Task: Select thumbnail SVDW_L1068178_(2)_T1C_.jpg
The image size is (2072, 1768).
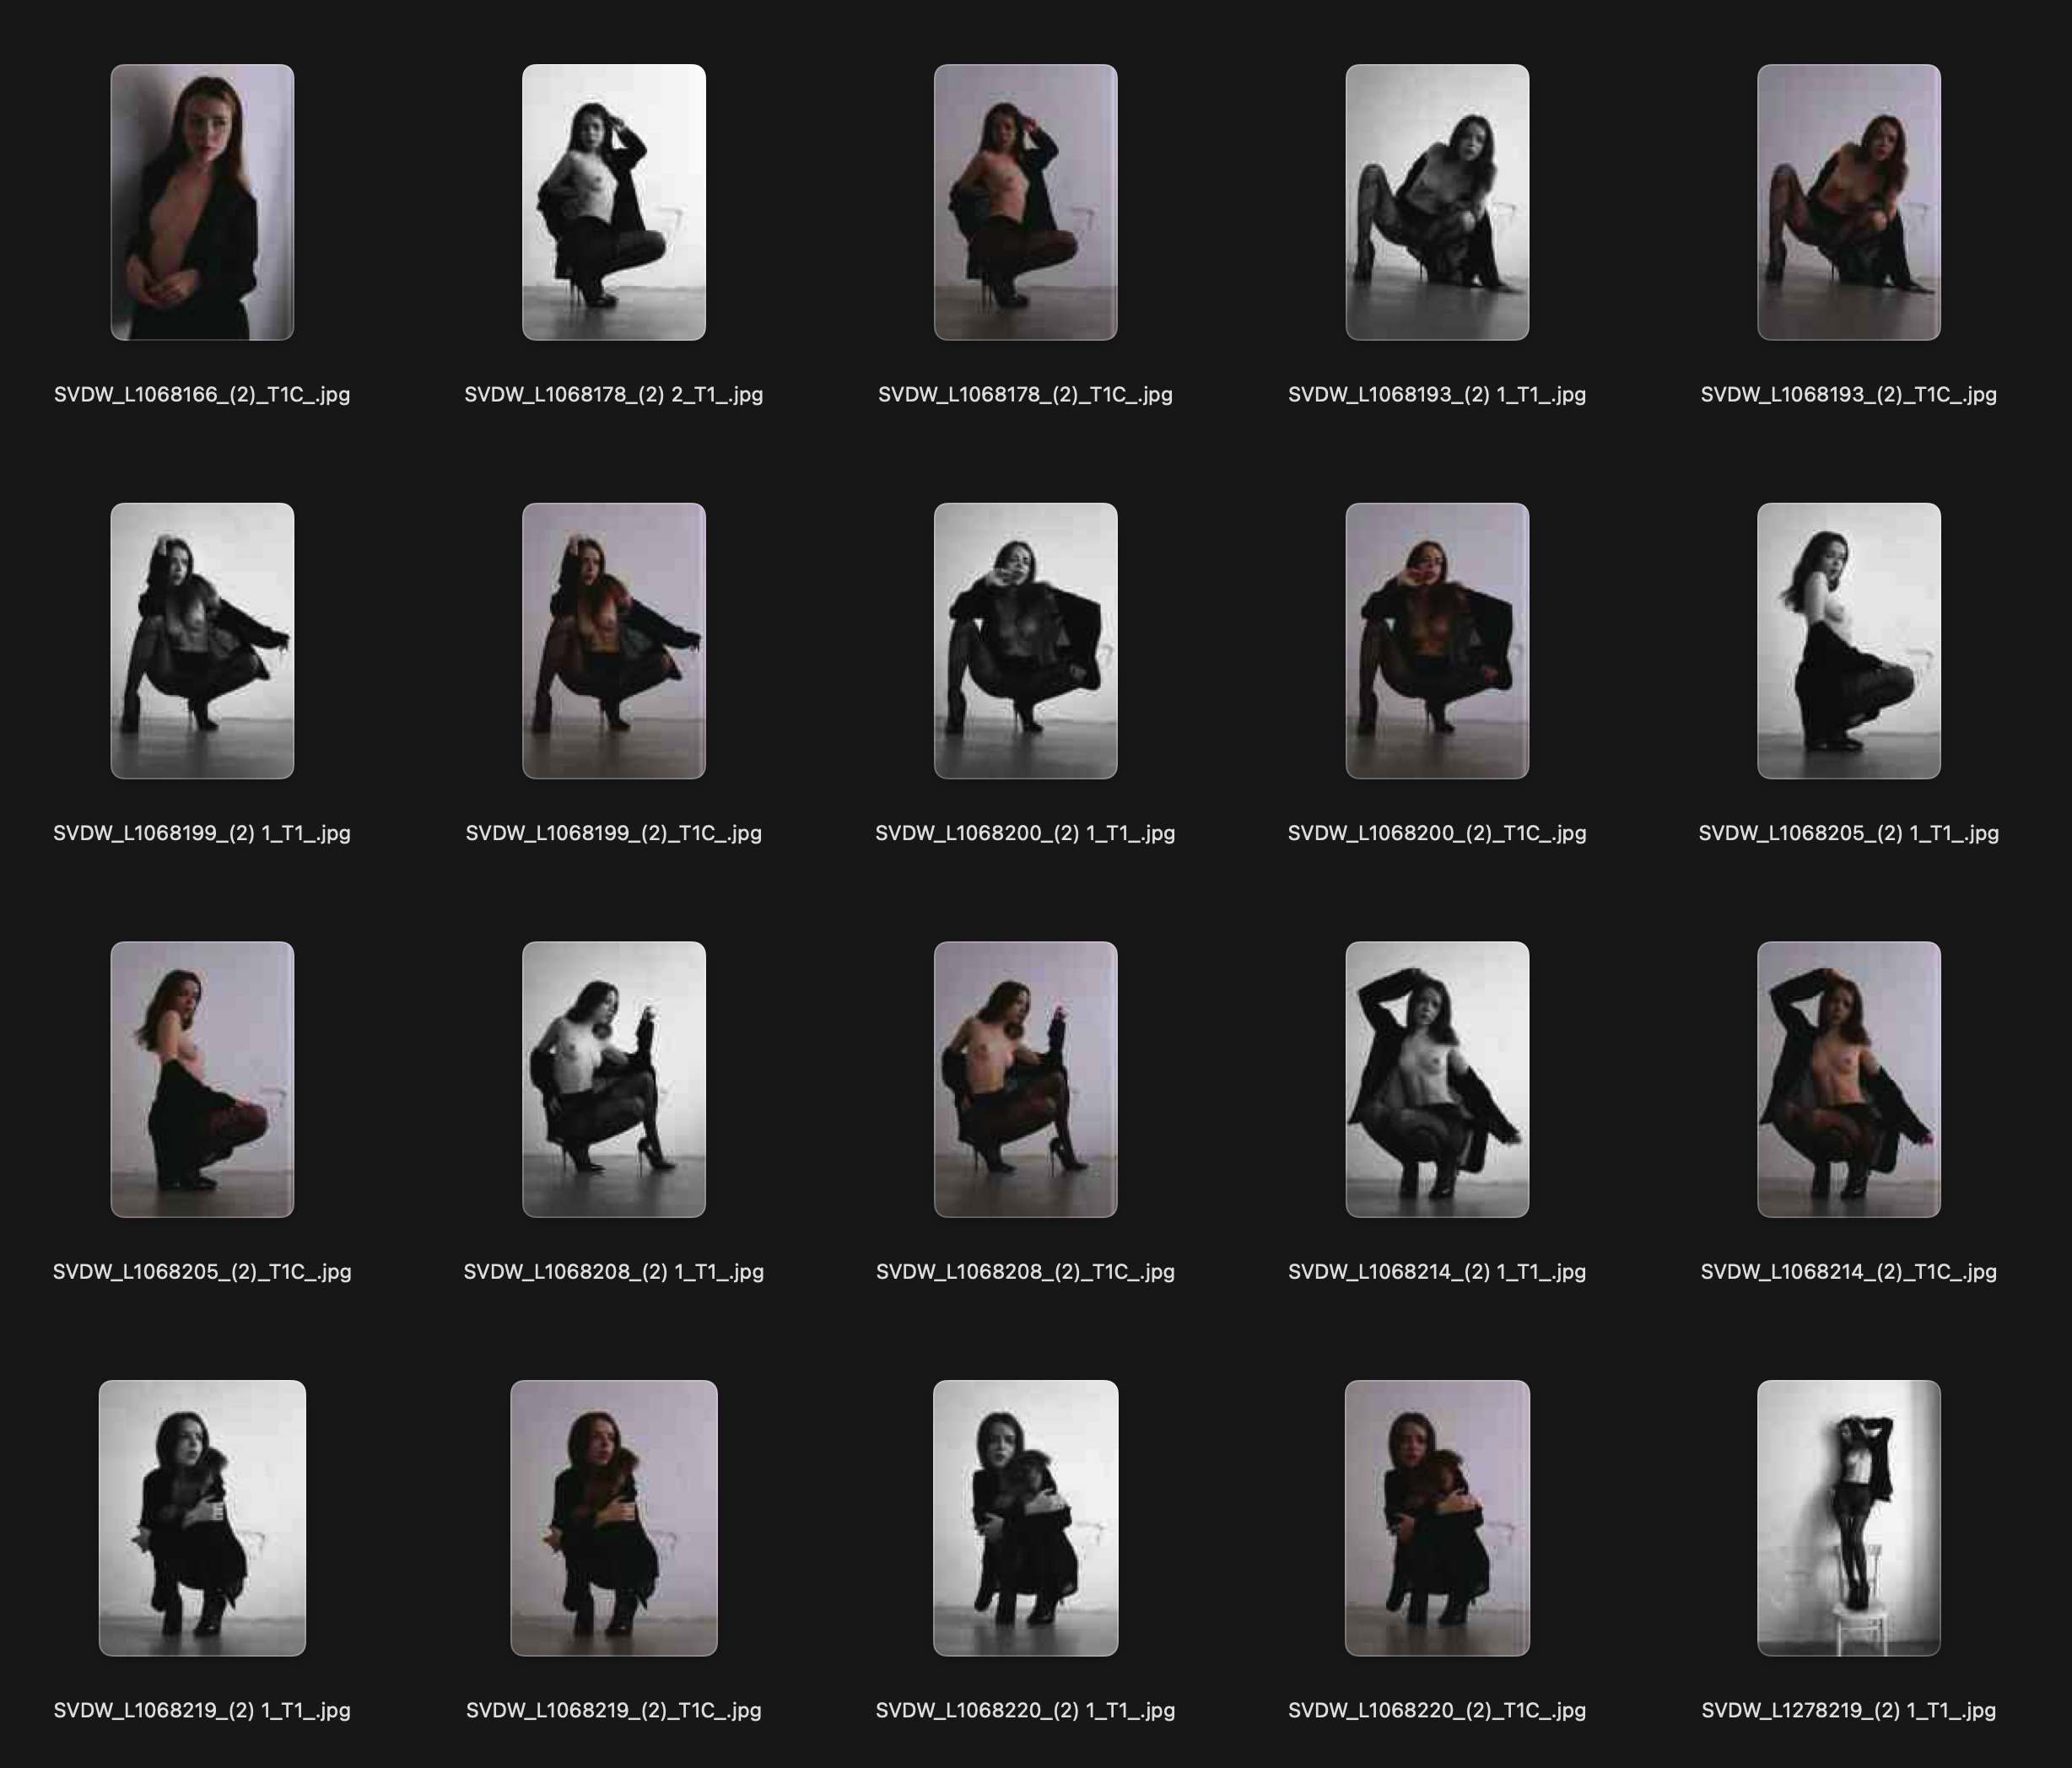Action: 1026,200
